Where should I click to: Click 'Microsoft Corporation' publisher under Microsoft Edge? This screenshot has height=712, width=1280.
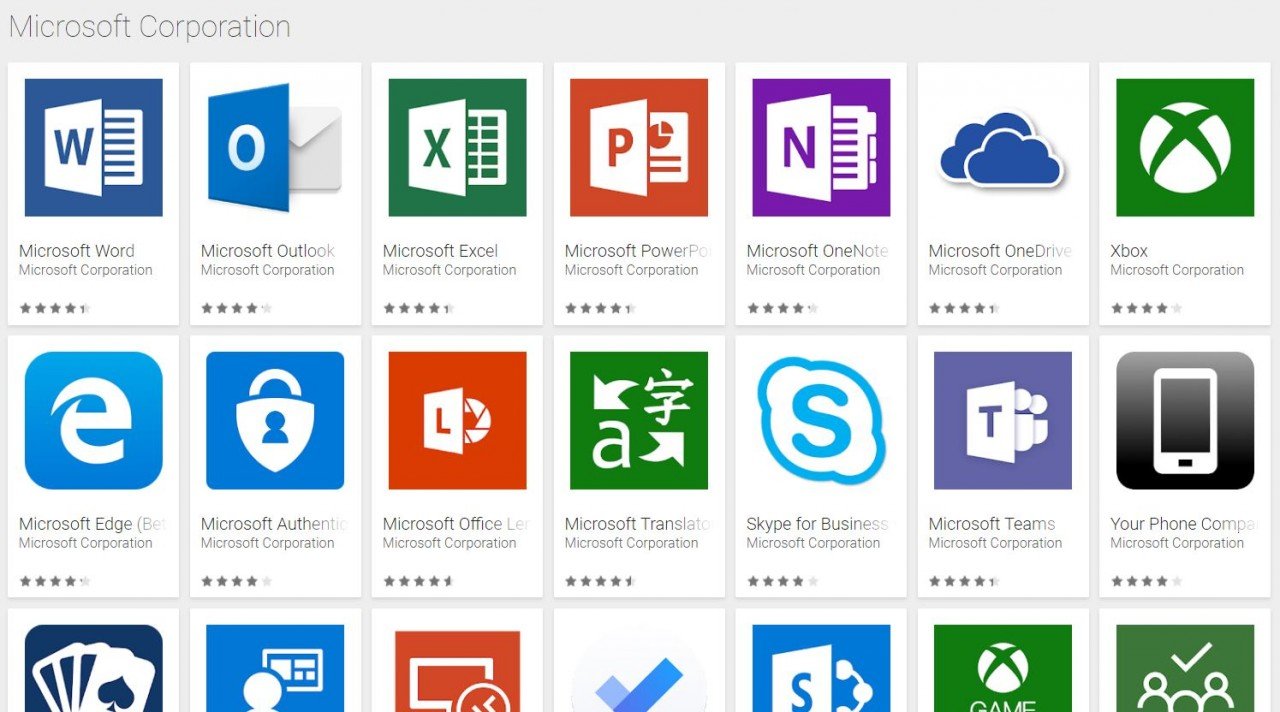(86, 543)
